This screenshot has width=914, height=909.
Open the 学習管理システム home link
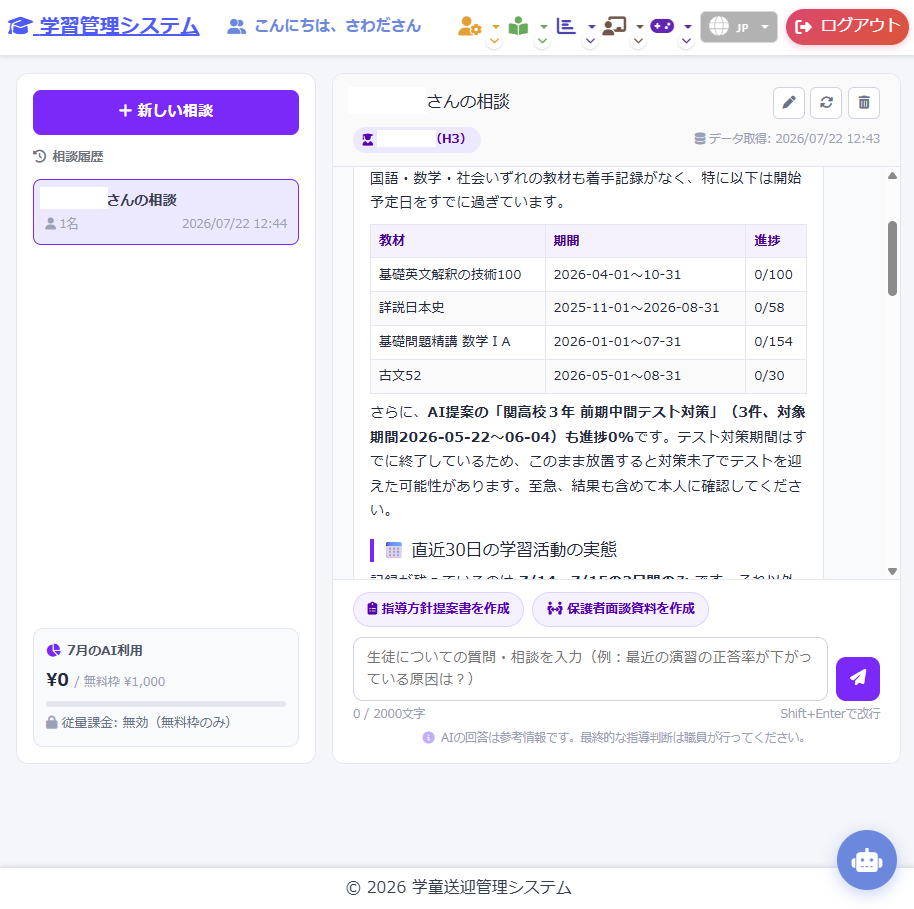(104, 26)
